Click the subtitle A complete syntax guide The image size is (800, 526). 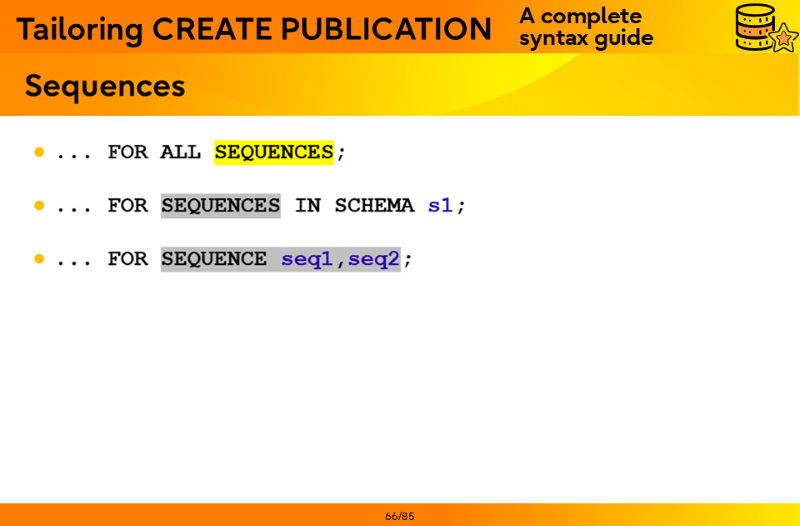[586, 27]
